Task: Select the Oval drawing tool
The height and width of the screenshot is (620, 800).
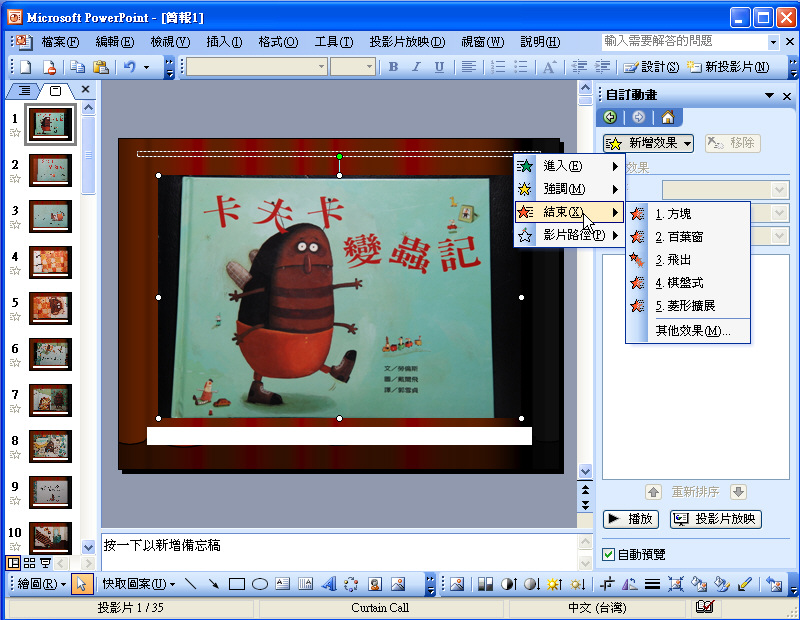Action: click(x=260, y=583)
